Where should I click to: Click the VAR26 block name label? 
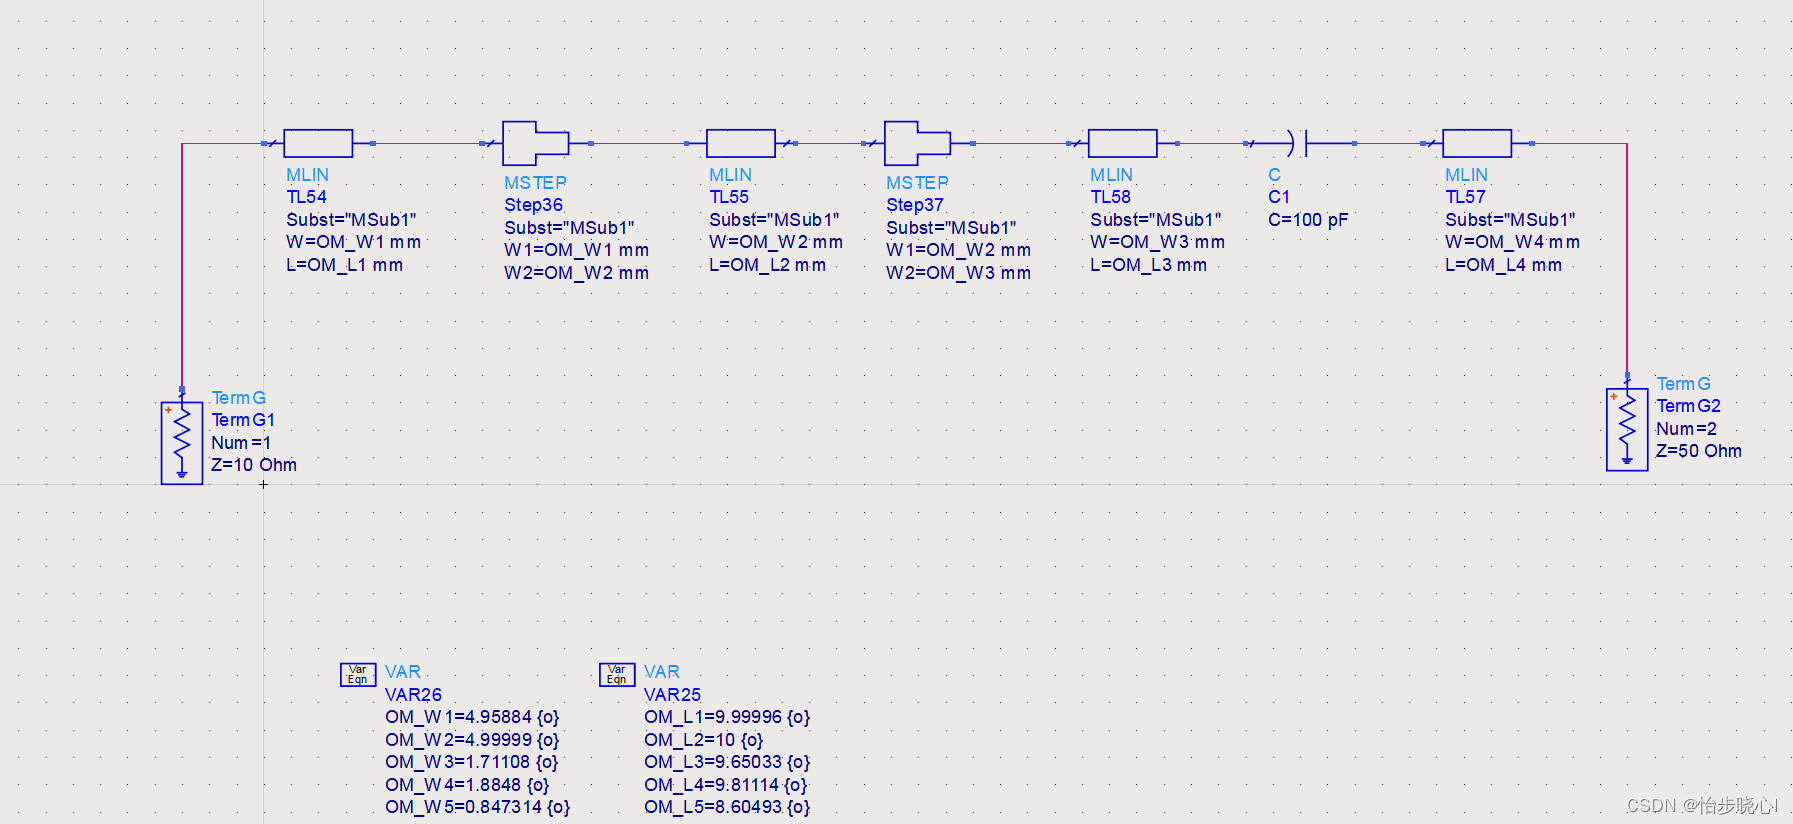point(413,695)
